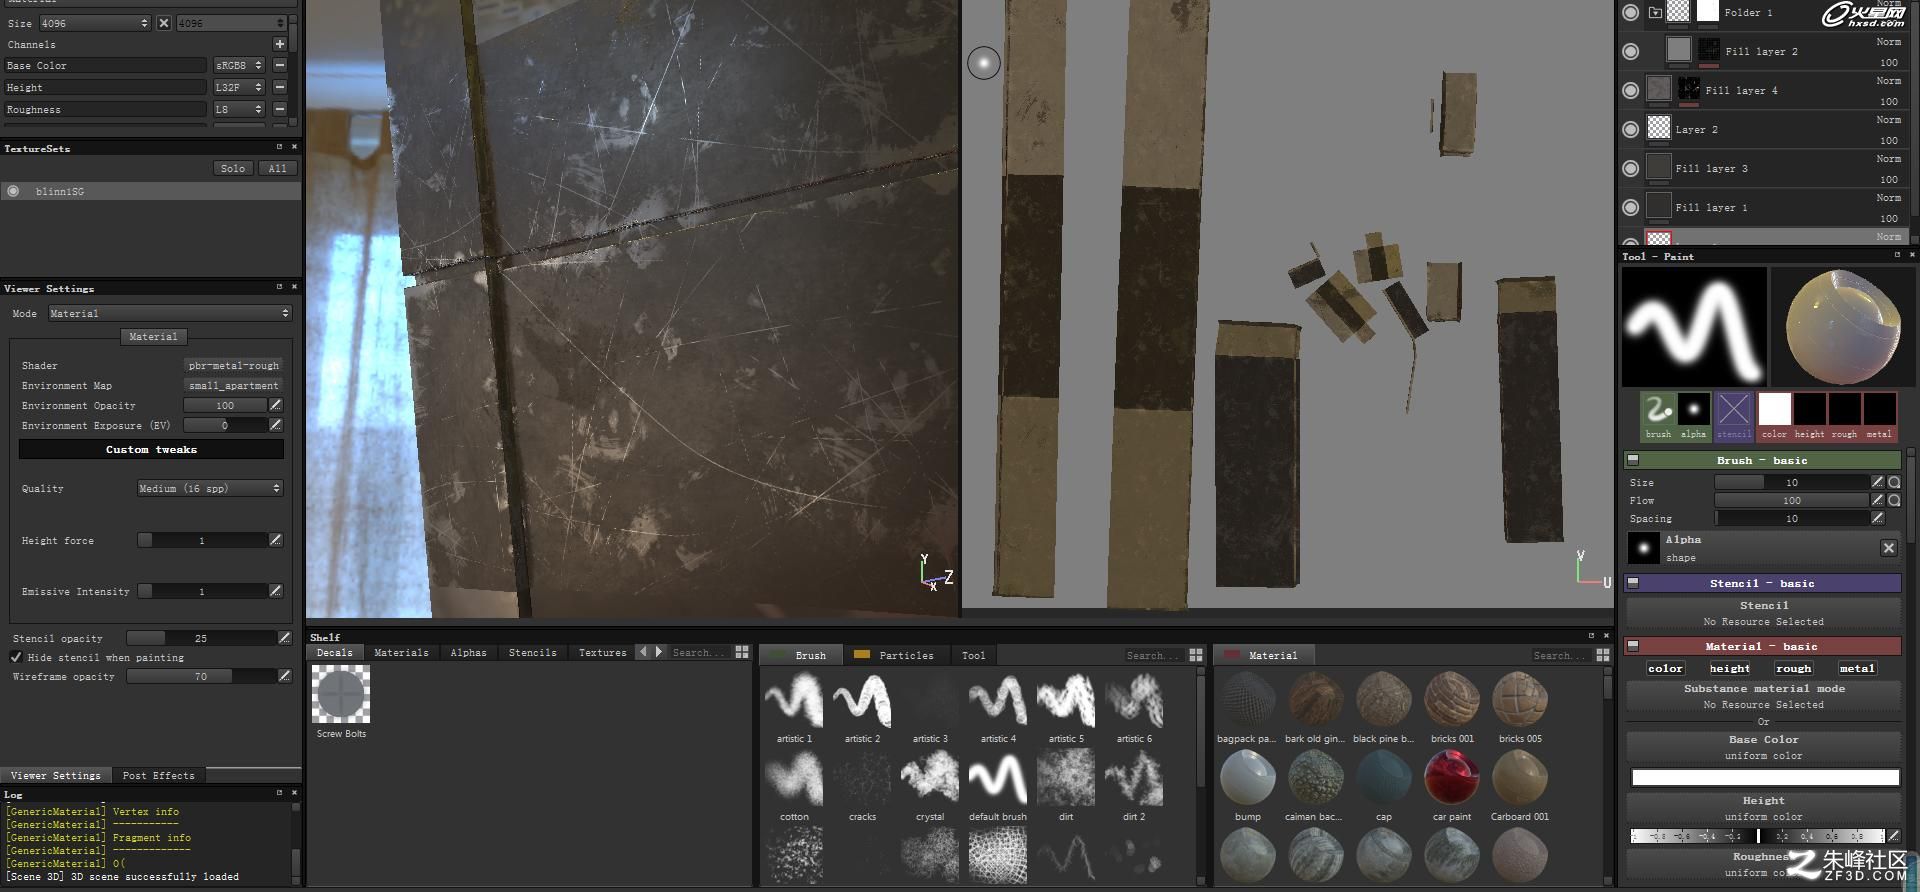The width and height of the screenshot is (1920, 892).
Task: Toggle pen pressure for brush Size
Action: [x=1877, y=482]
